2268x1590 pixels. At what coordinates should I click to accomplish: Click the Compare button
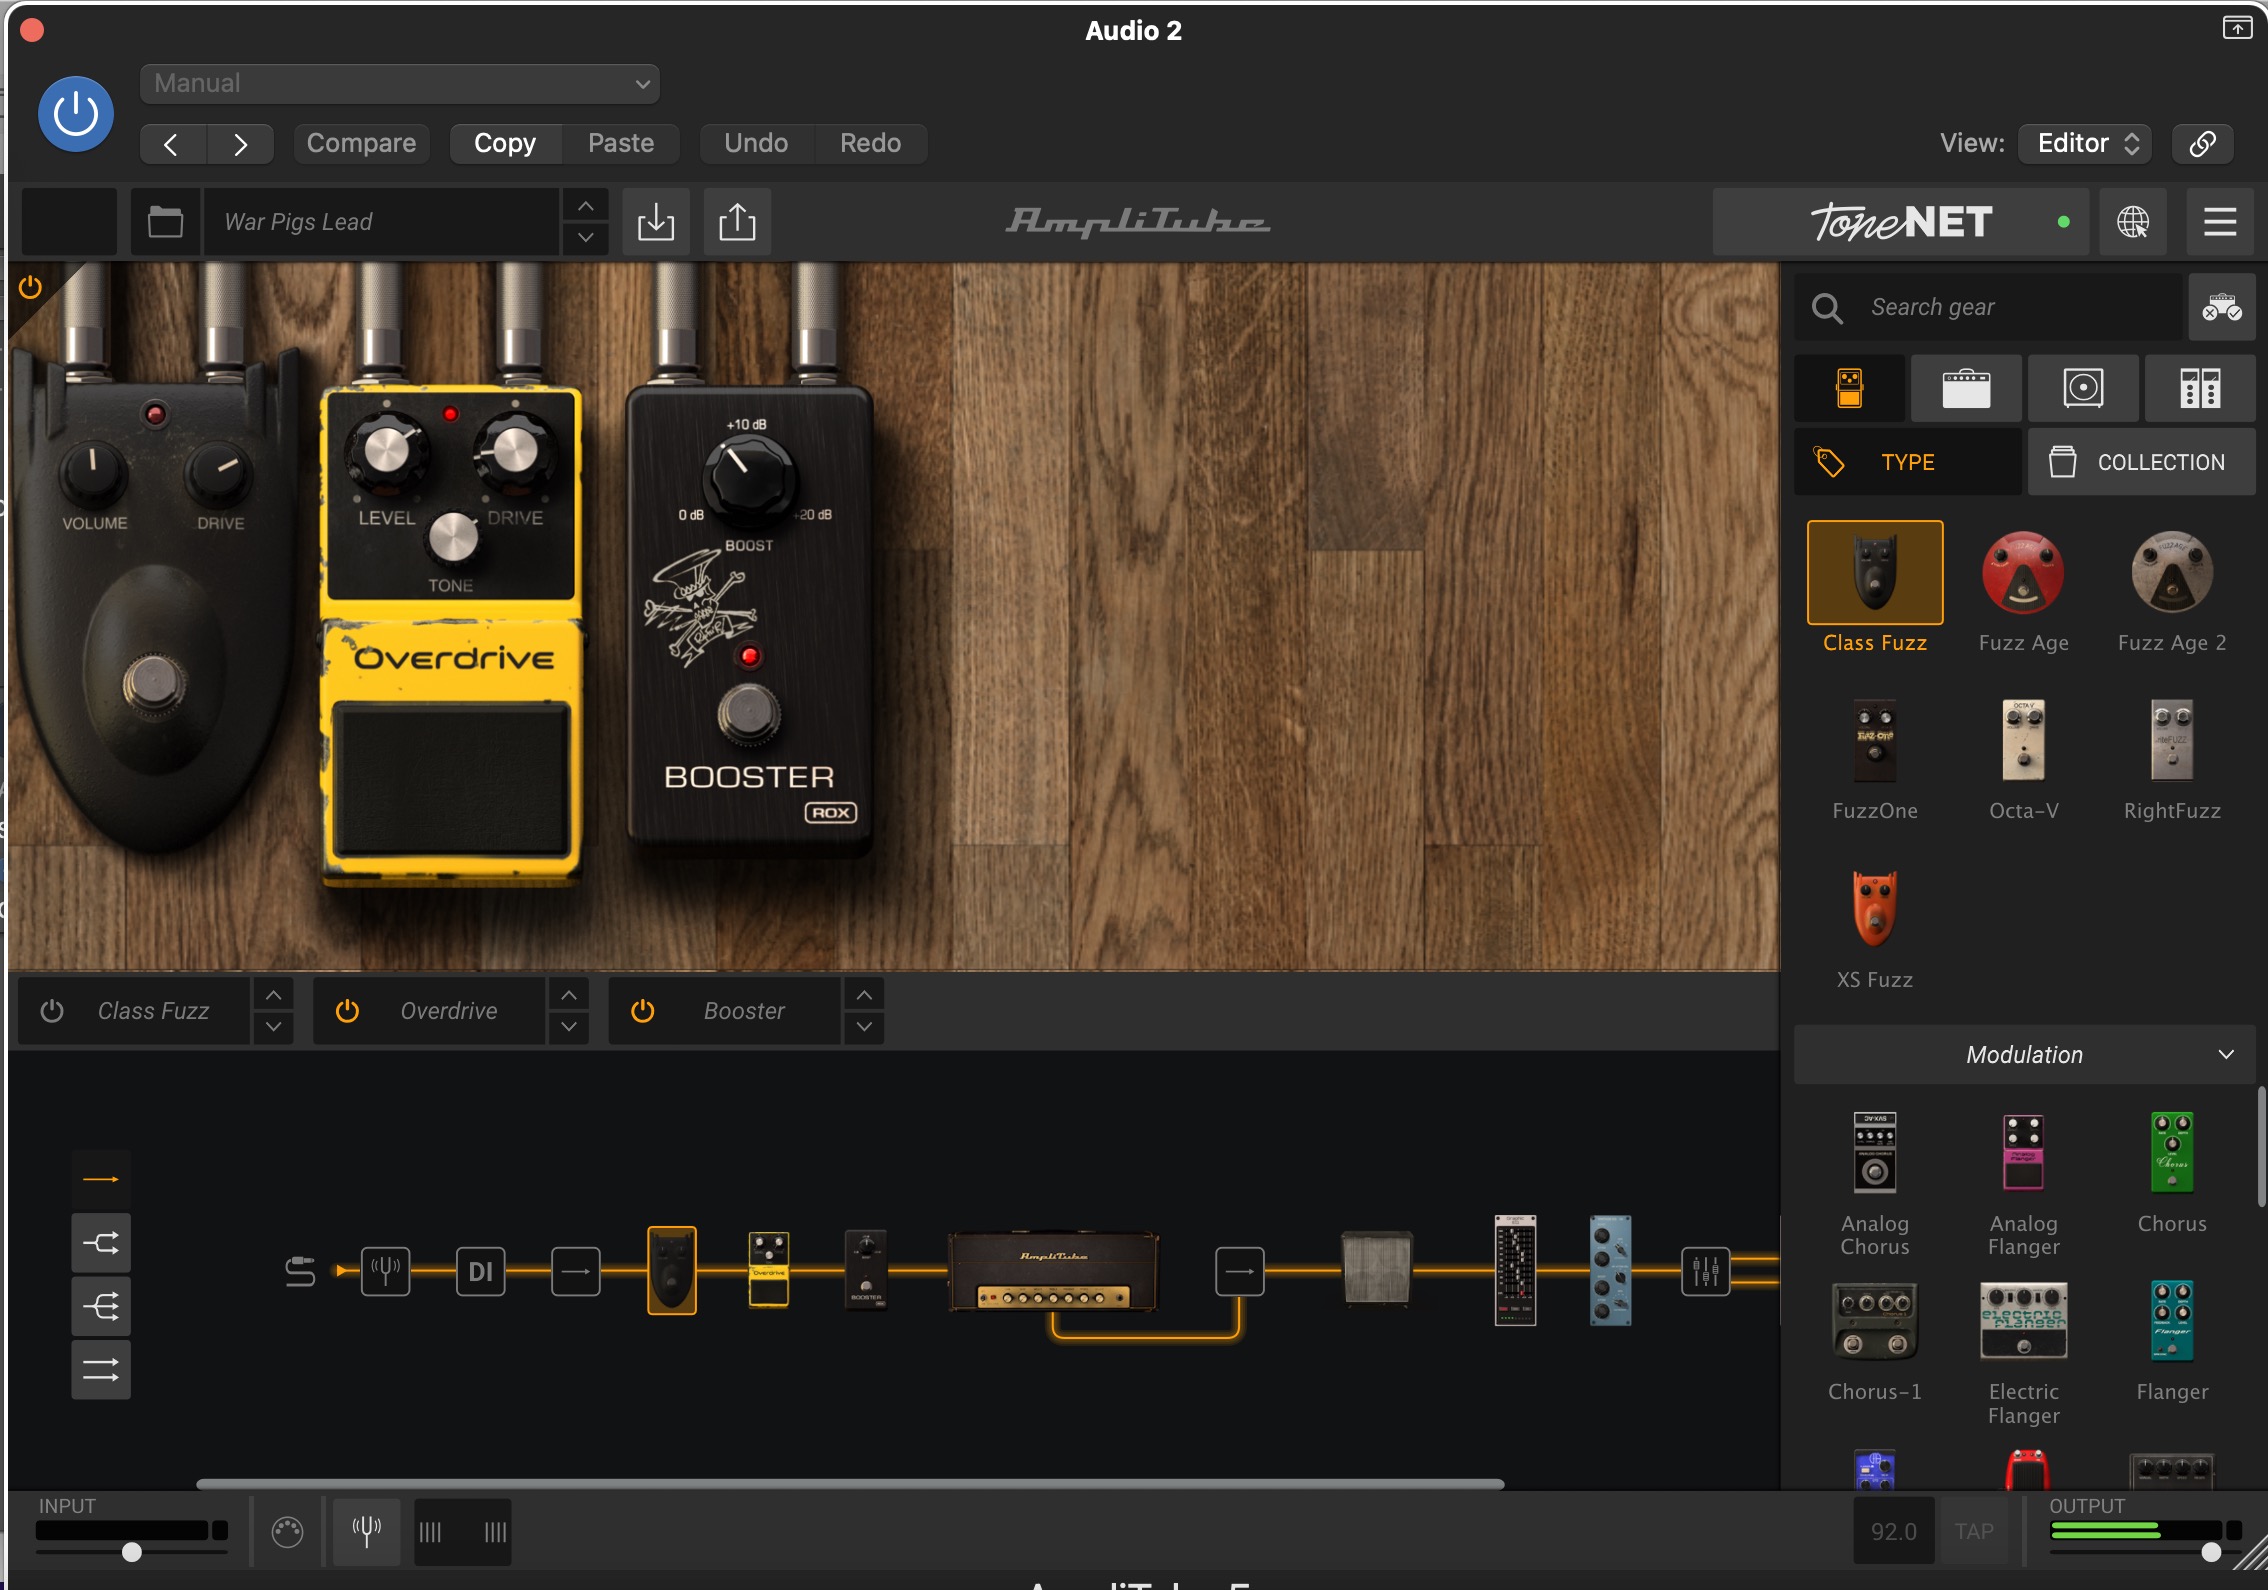pos(361,144)
